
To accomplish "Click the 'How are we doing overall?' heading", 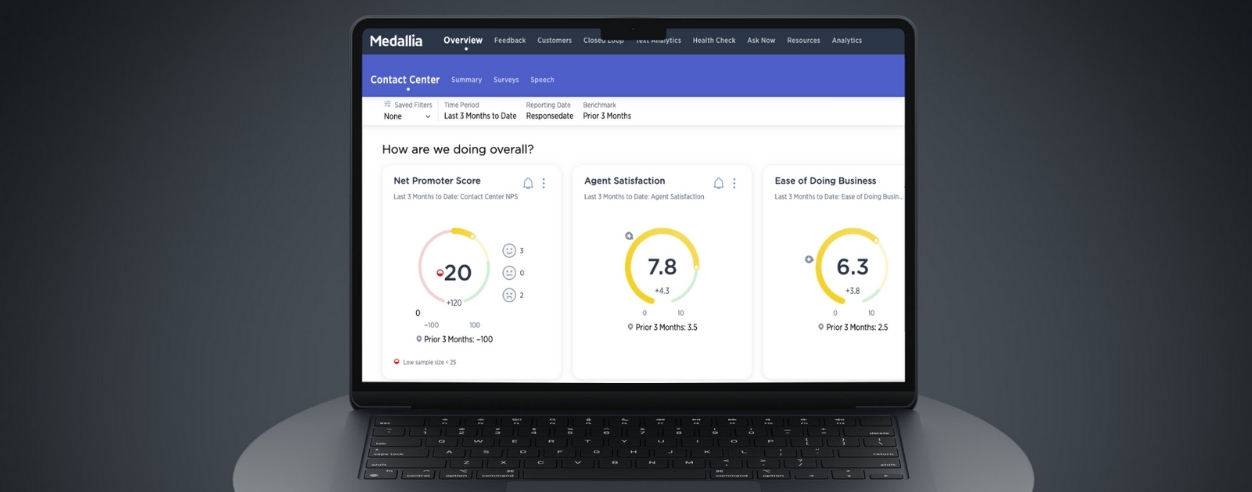I will [458, 149].
